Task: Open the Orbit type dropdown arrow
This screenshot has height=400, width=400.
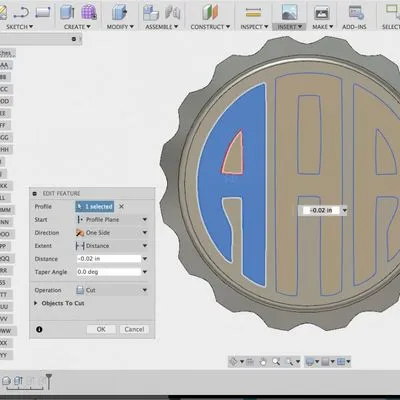Action: (x=242, y=362)
